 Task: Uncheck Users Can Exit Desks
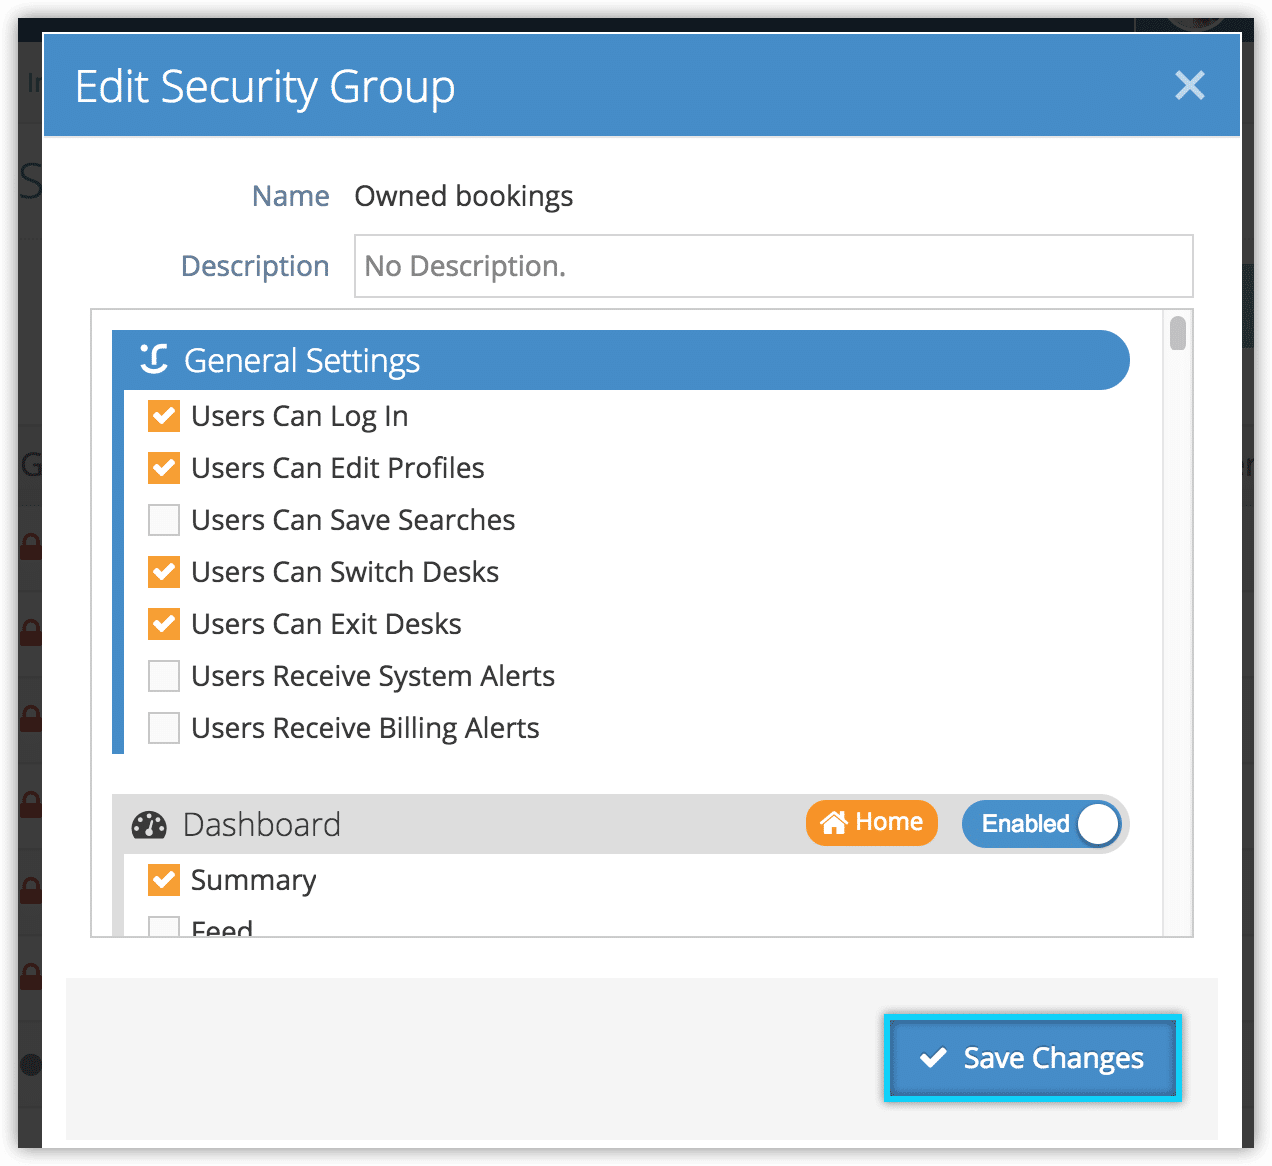coord(164,624)
